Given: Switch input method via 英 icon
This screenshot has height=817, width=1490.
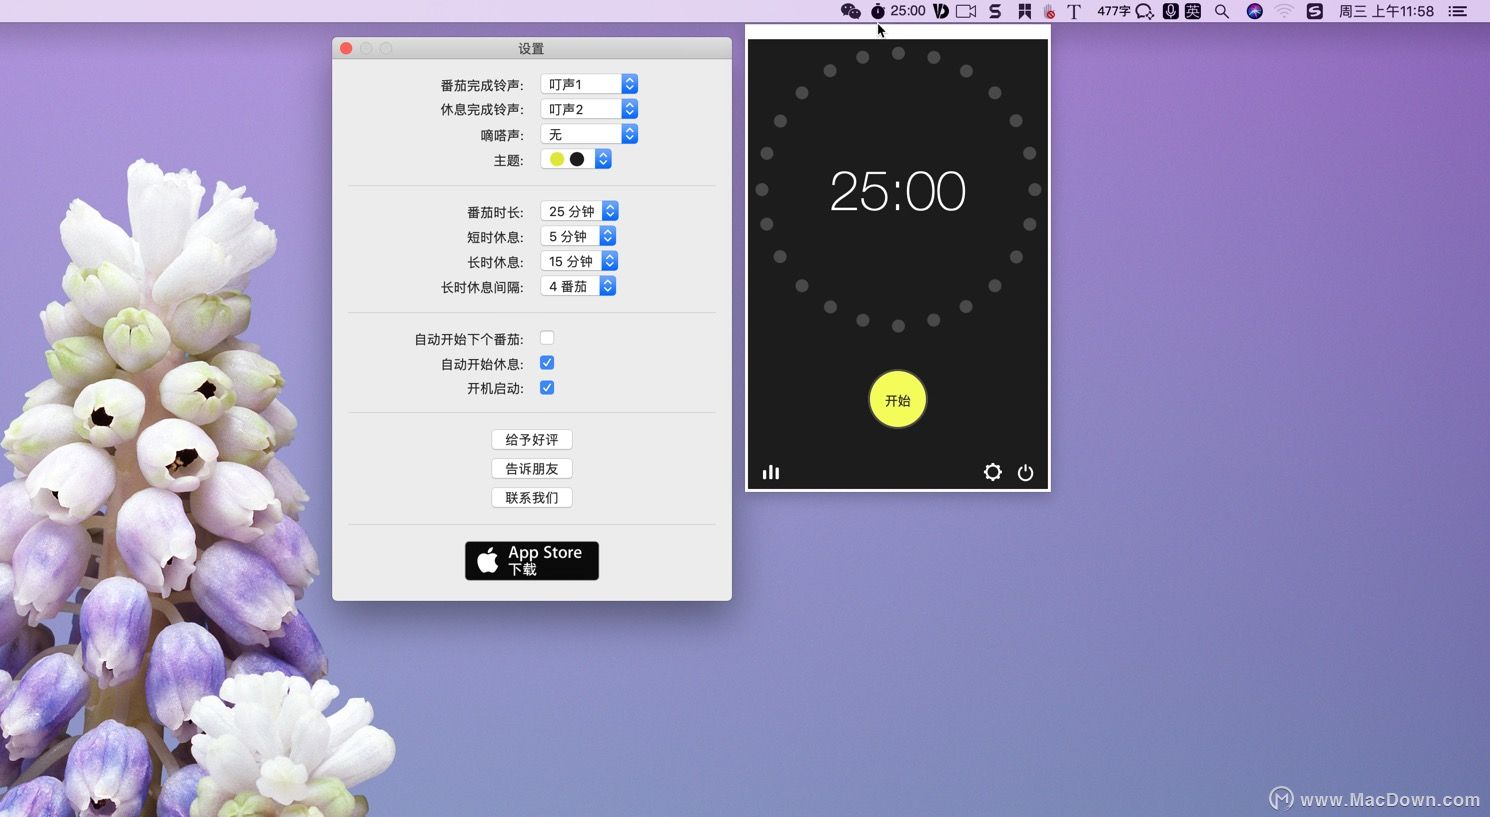Looking at the screenshot, I should click(1193, 11).
